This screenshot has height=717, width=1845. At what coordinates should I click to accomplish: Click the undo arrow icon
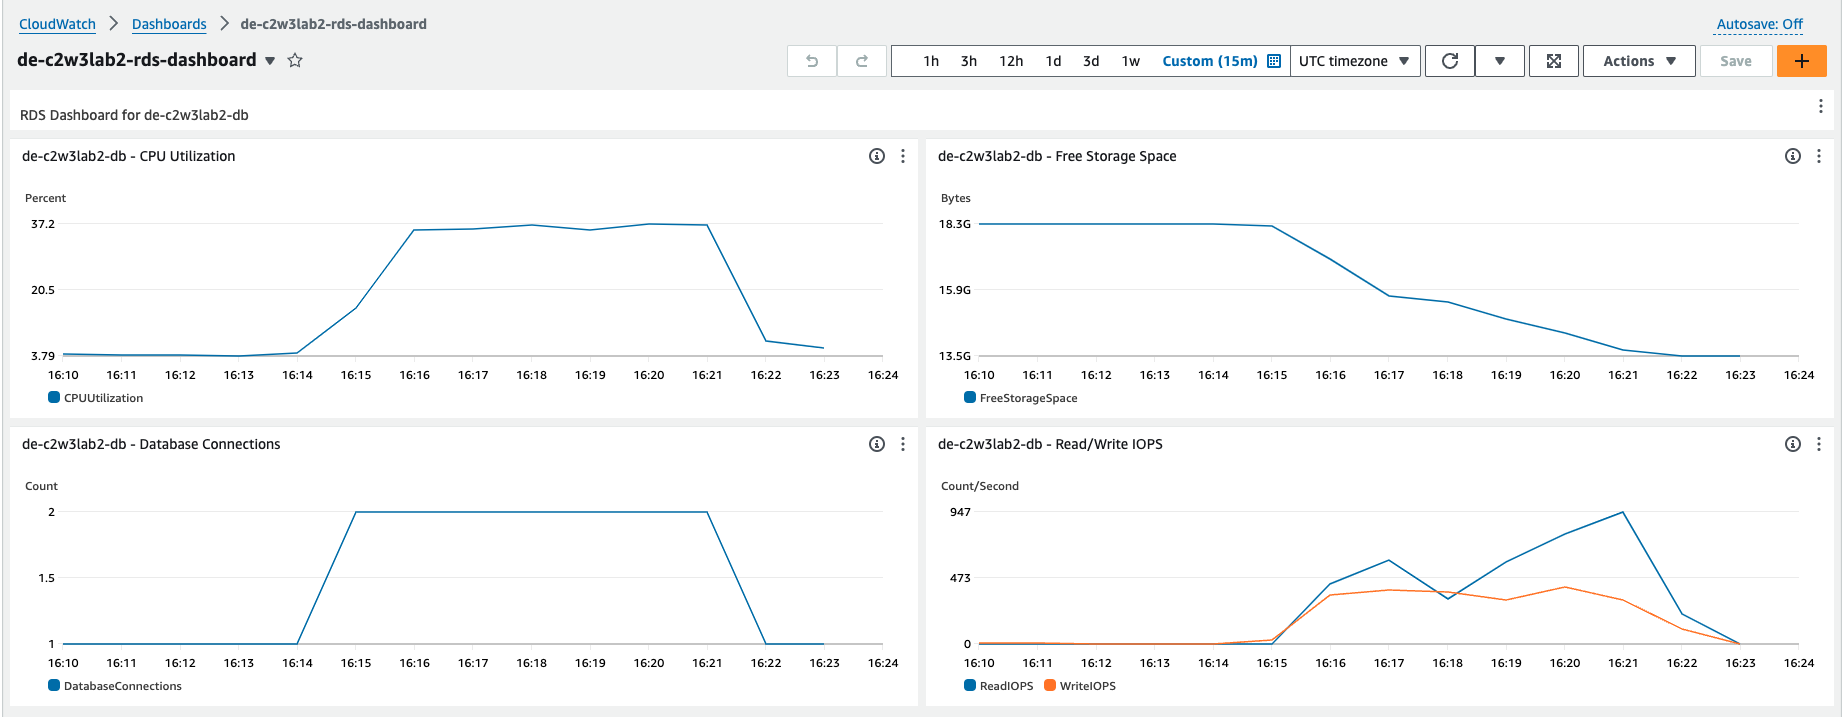[812, 61]
